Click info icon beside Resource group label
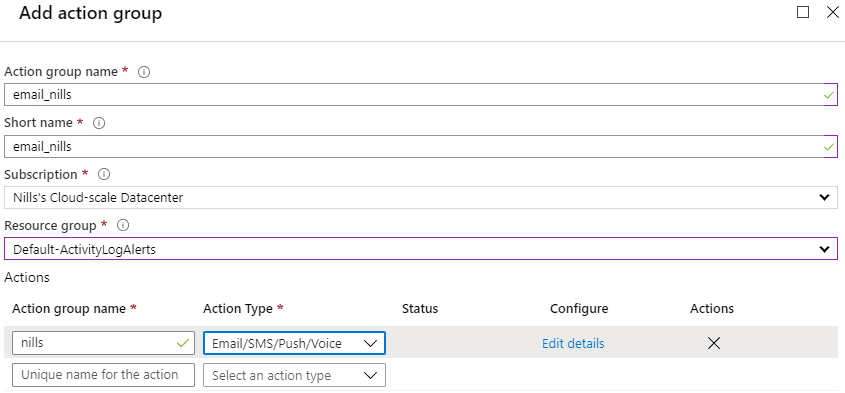The image size is (845, 393). click(x=122, y=225)
